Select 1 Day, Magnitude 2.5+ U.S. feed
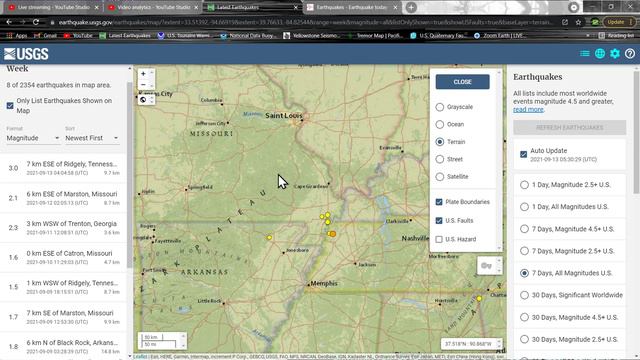 tap(524, 185)
